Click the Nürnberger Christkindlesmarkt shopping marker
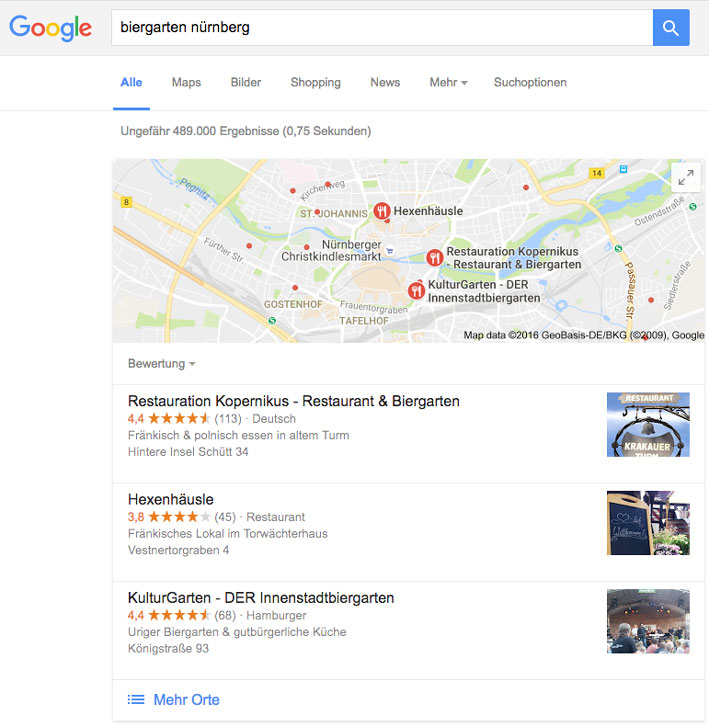The width and height of the screenshot is (709, 727). coord(390,251)
